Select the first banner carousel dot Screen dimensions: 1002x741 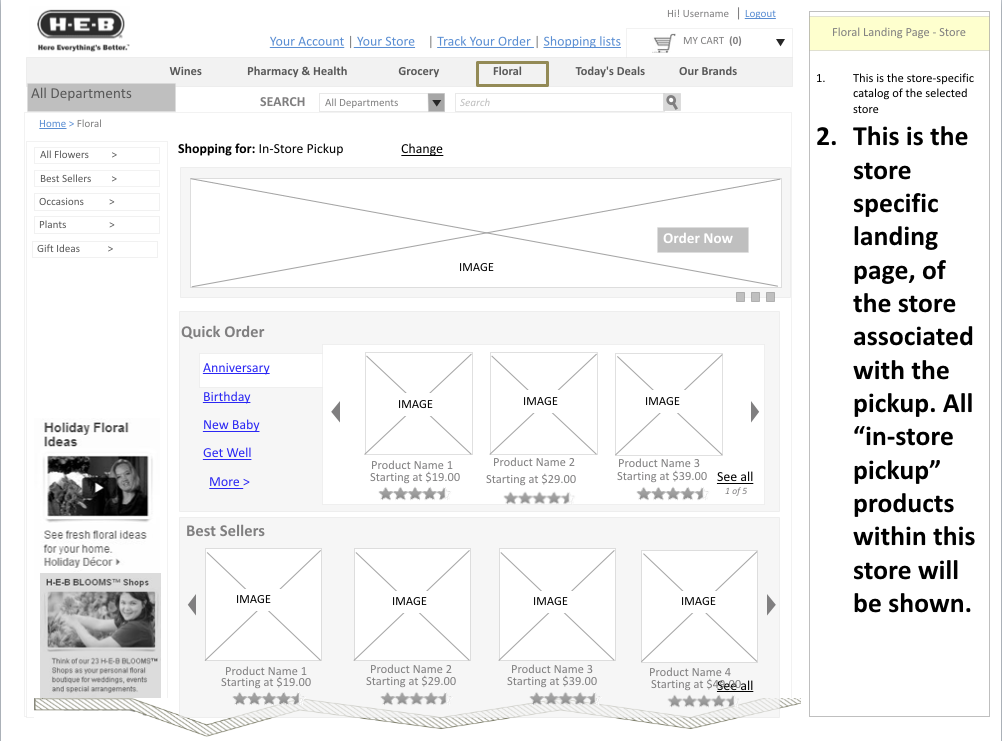pos(740,297)
